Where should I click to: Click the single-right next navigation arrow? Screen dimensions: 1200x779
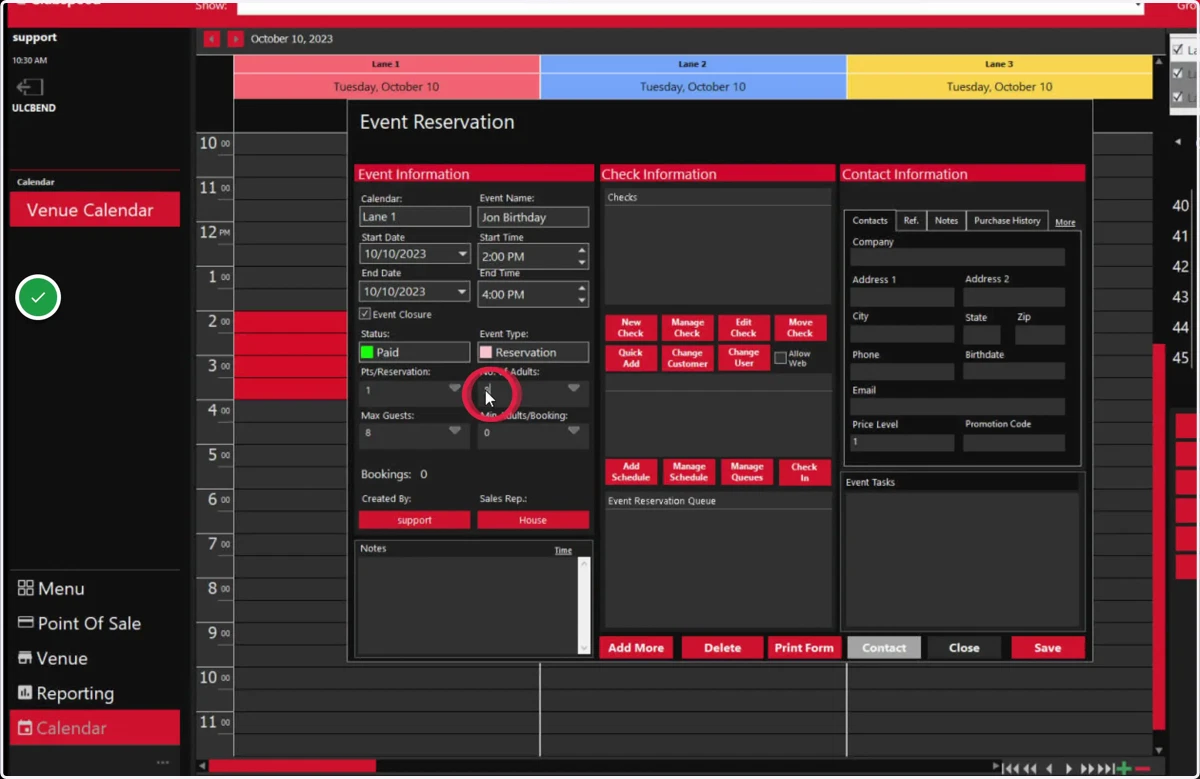point(1068,769)
